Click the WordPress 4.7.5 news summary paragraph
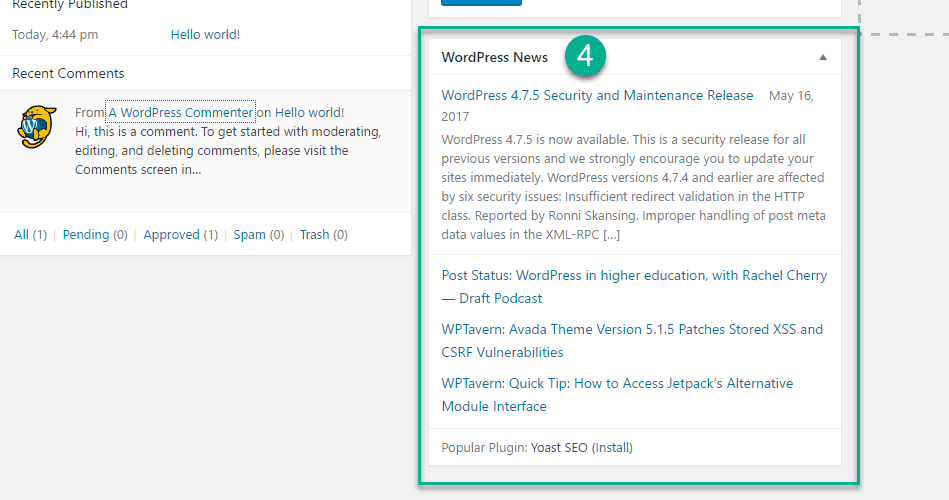The width and height of the screenshot is (949, 500). 633,186
